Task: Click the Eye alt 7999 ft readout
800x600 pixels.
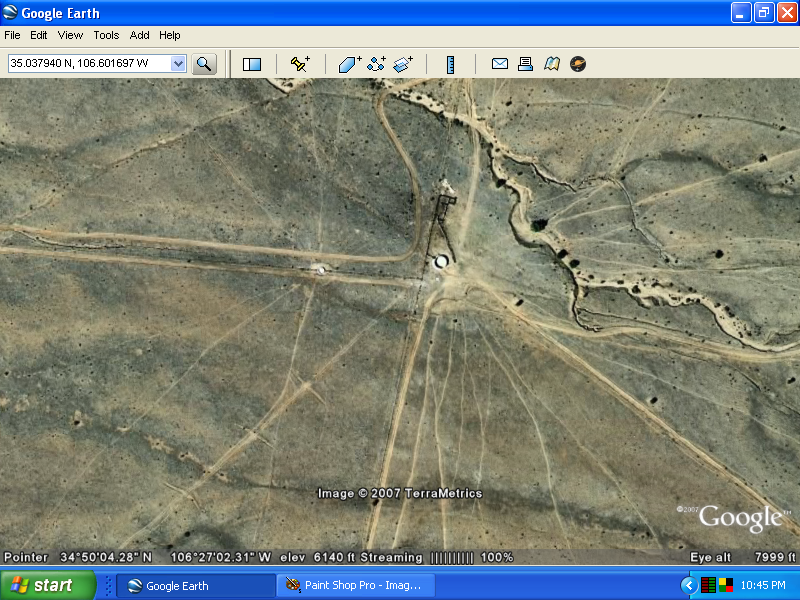Action: [742, 557]
